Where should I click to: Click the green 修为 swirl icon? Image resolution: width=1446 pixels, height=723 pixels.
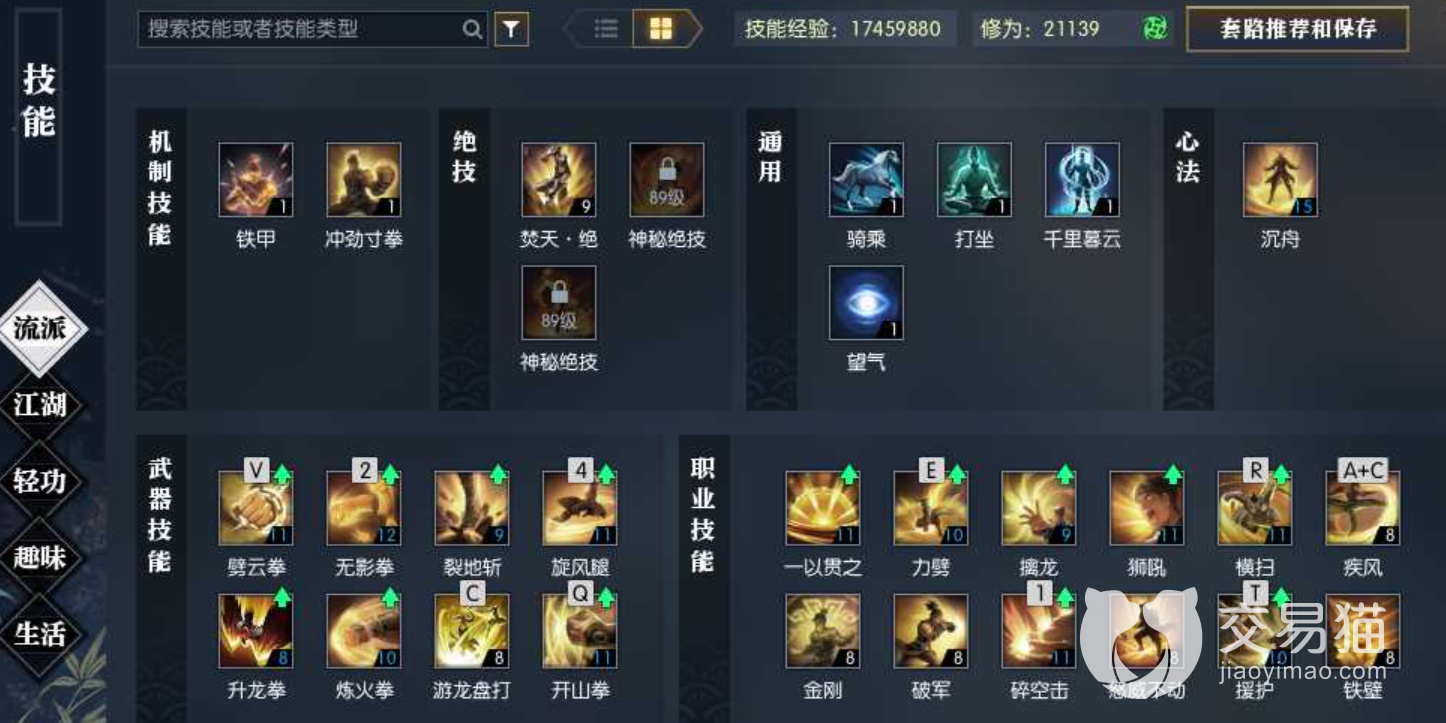pos(1156,29)
